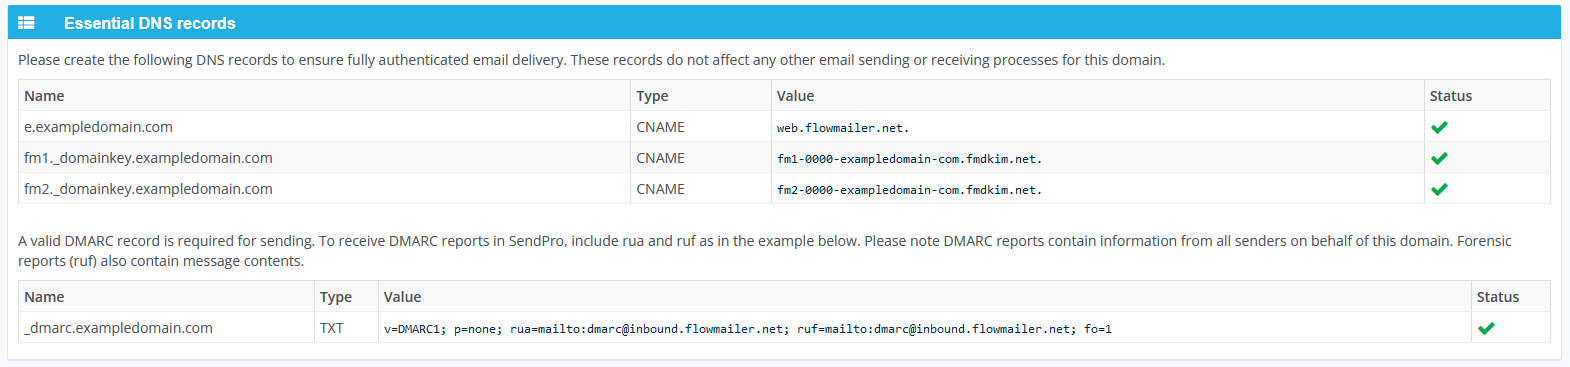Click the Type column header in DMARC table
1570x367 pixels.
(x=336, y=297)
